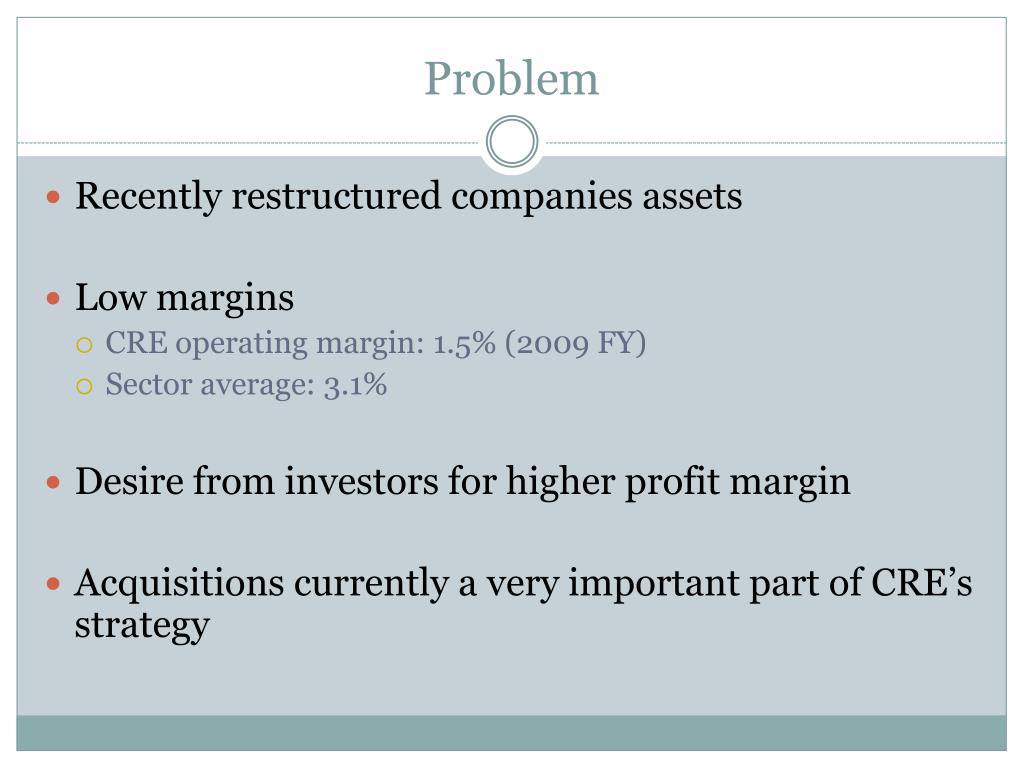Click the 'Sector average: 3.1%' sub-item
The width and height of the screenshot is (1024, 768).
tap(246, 385)
